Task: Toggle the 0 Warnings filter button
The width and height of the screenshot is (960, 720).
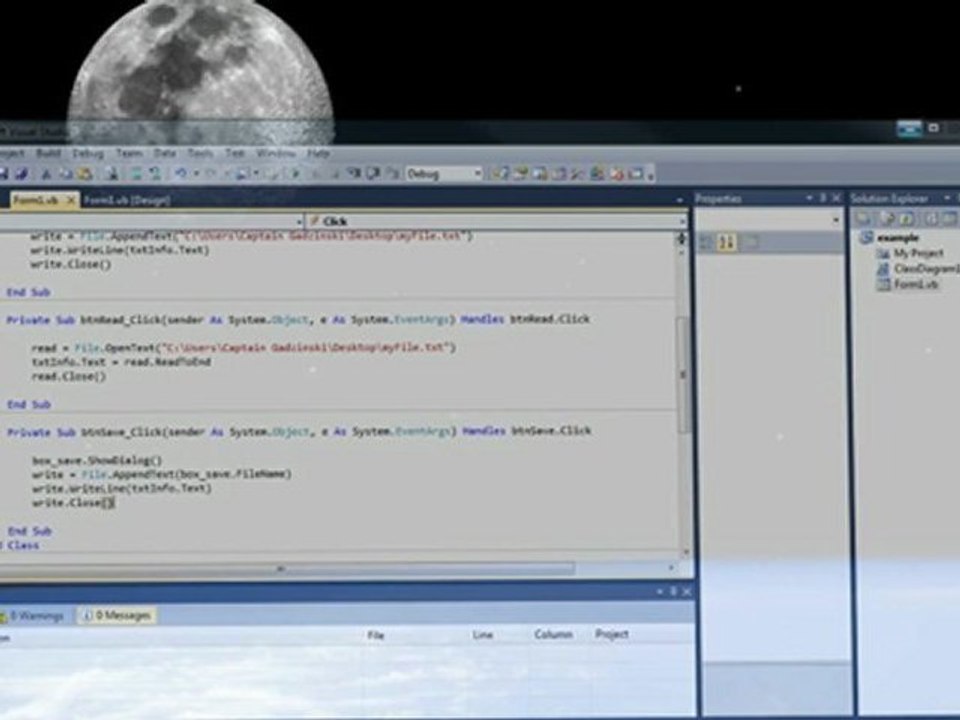Action: [32, 616]
